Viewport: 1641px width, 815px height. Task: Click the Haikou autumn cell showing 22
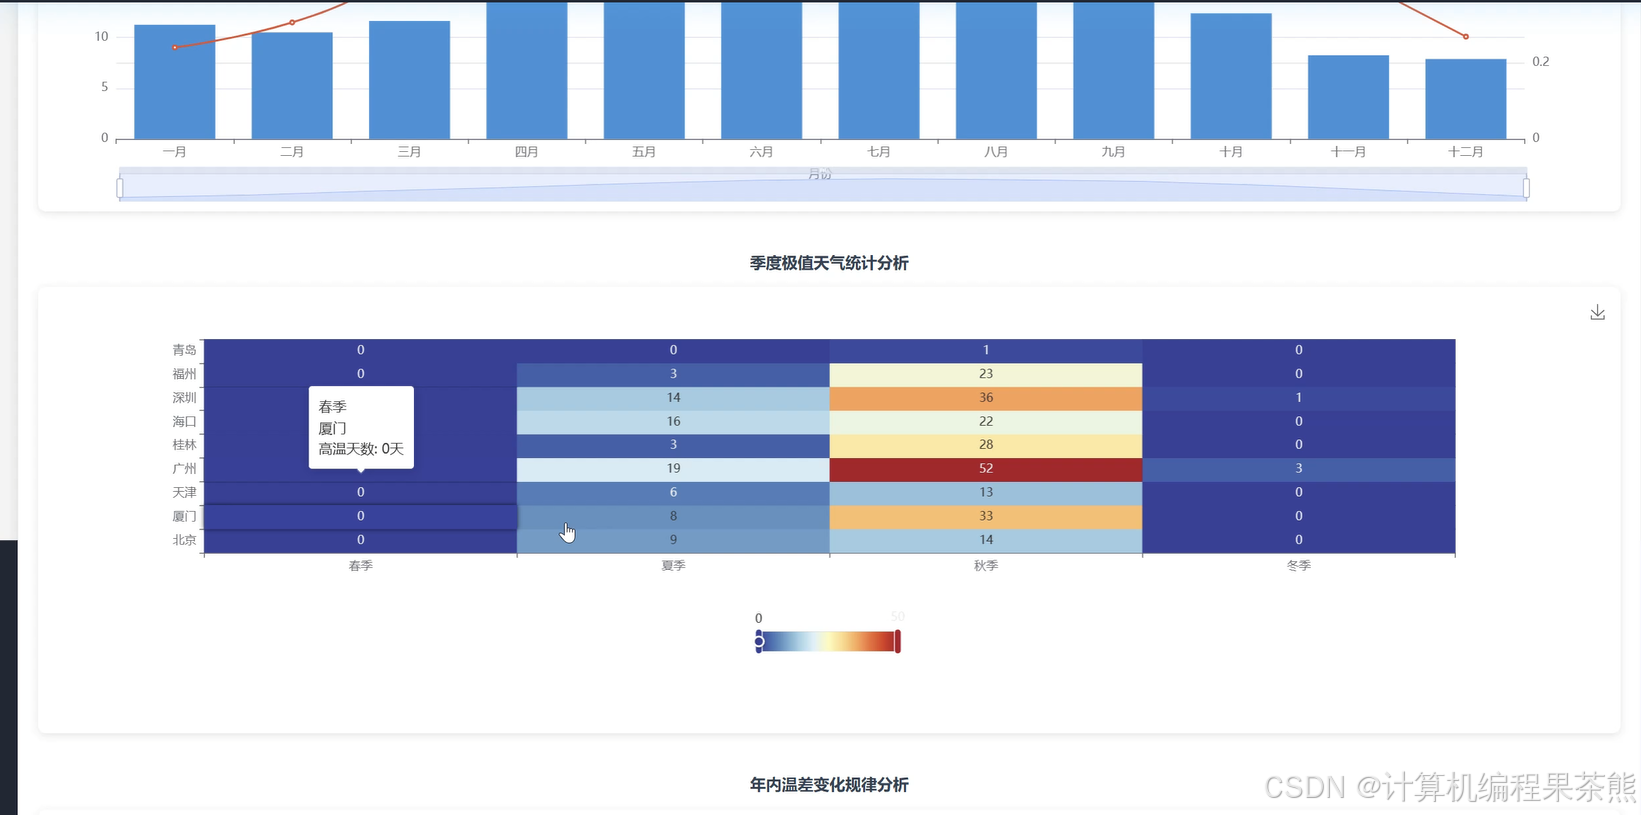pyautogui.click(x=986, y=421)
